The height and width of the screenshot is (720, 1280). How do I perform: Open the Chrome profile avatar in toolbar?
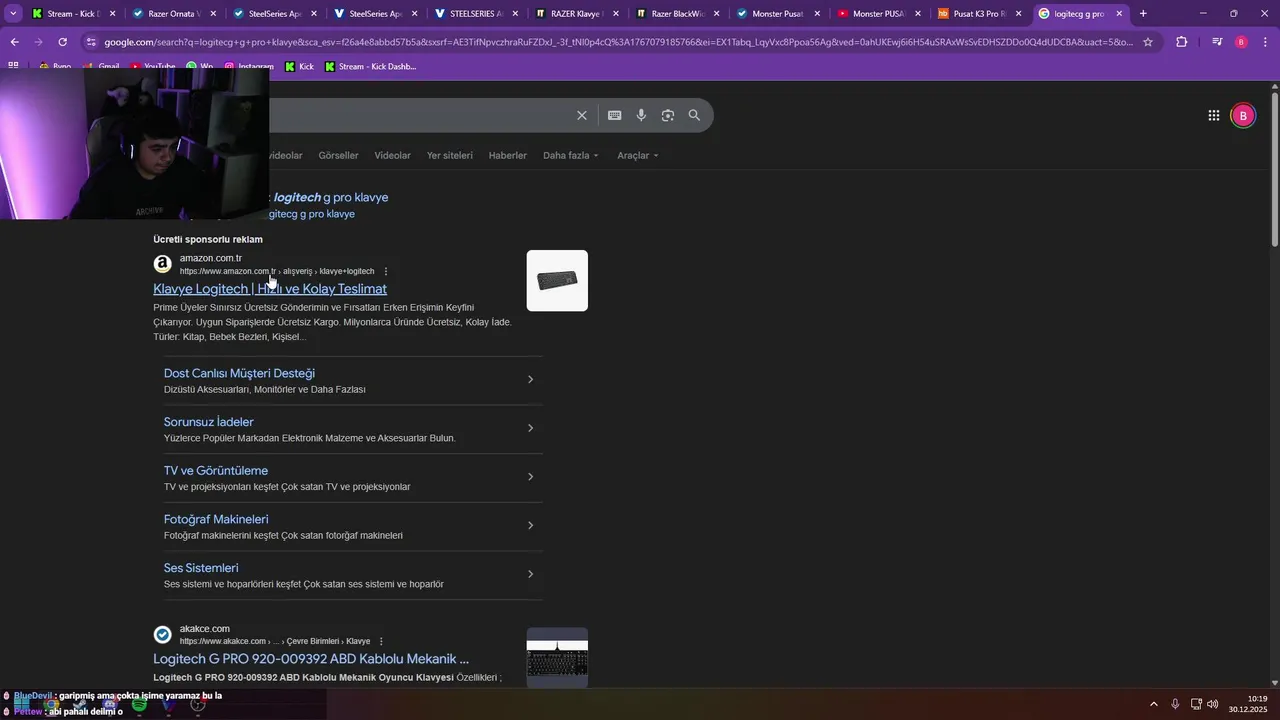coord(1241,42)
